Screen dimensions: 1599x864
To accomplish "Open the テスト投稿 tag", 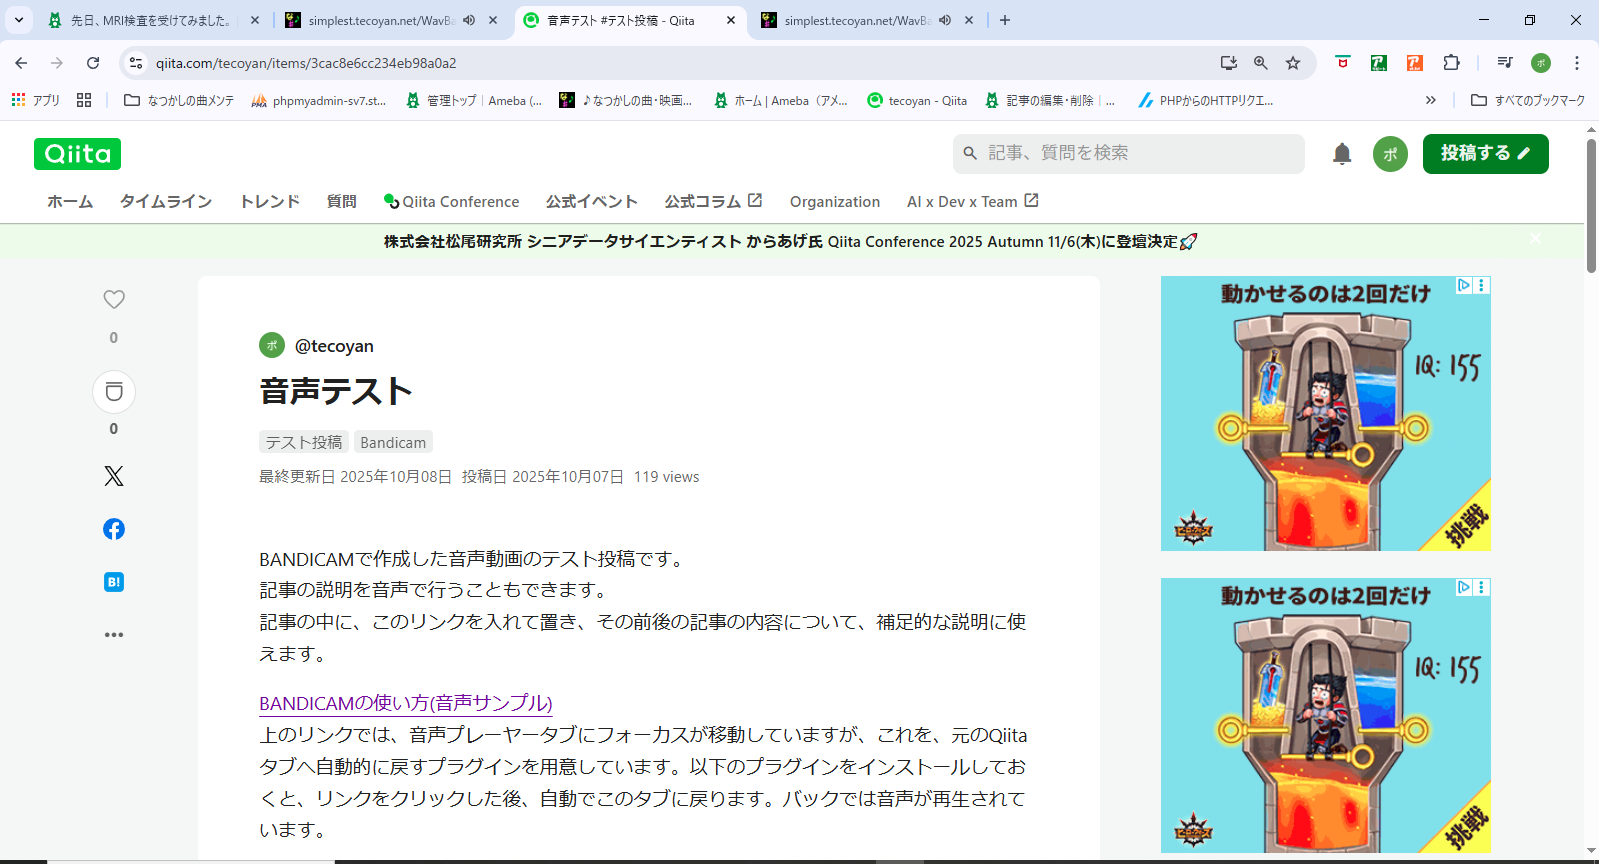I will (x=304, y=442).
